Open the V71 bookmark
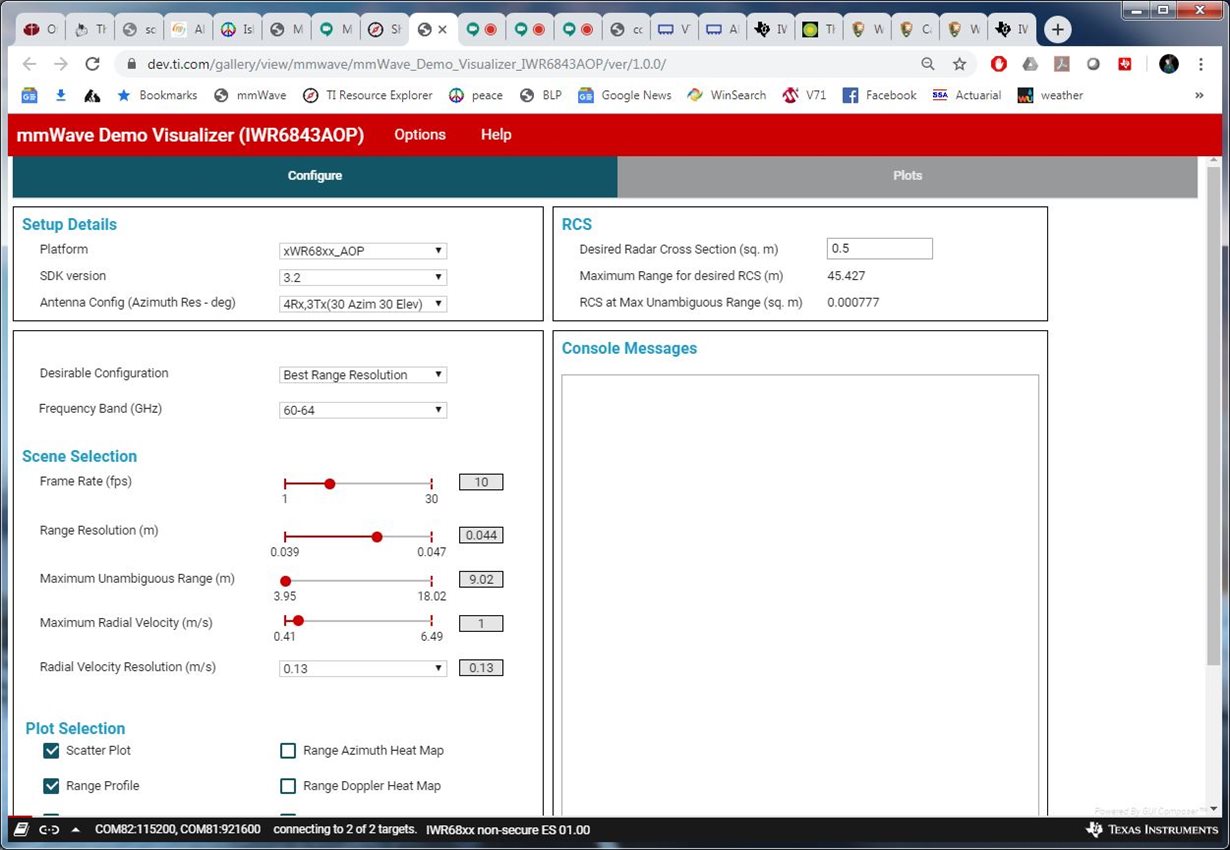This screenshot has height=850, width=1230. [804, 95]
